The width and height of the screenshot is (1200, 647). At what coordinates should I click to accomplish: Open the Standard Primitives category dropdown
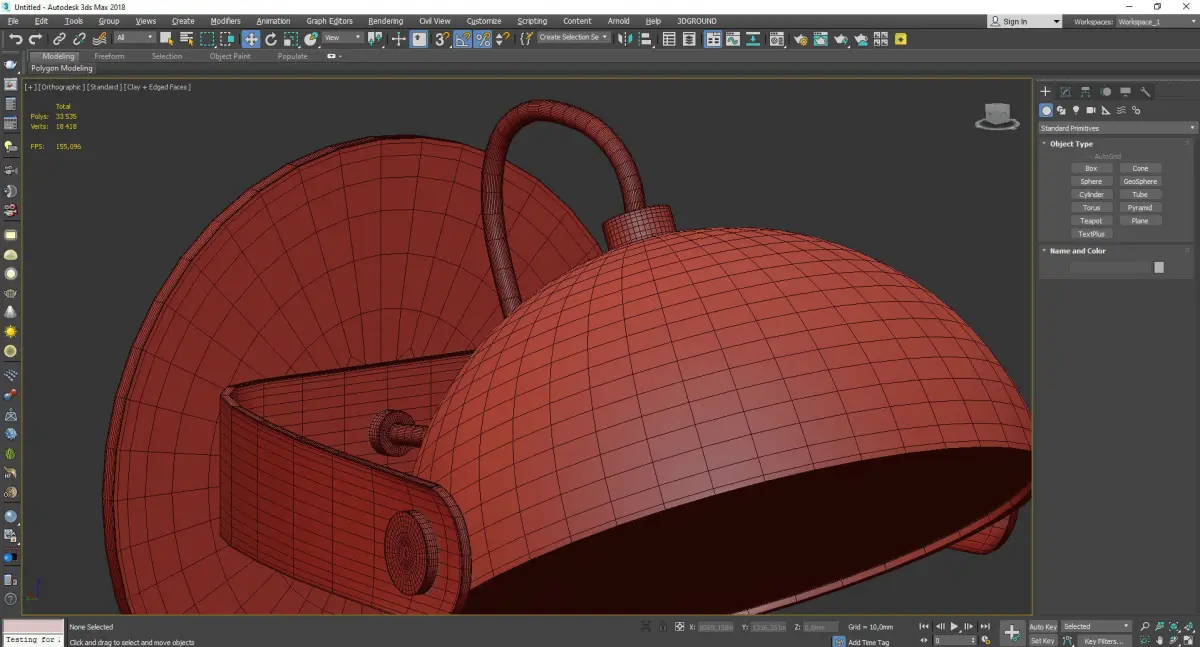pyautogui.click(x=1117, y=128)
